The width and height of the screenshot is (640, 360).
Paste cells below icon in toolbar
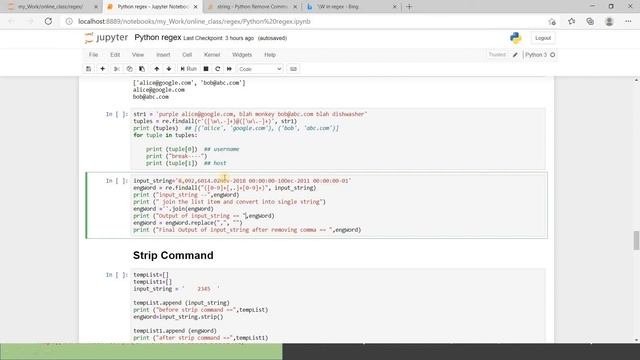pyautogui.click(x=142, y=69)
